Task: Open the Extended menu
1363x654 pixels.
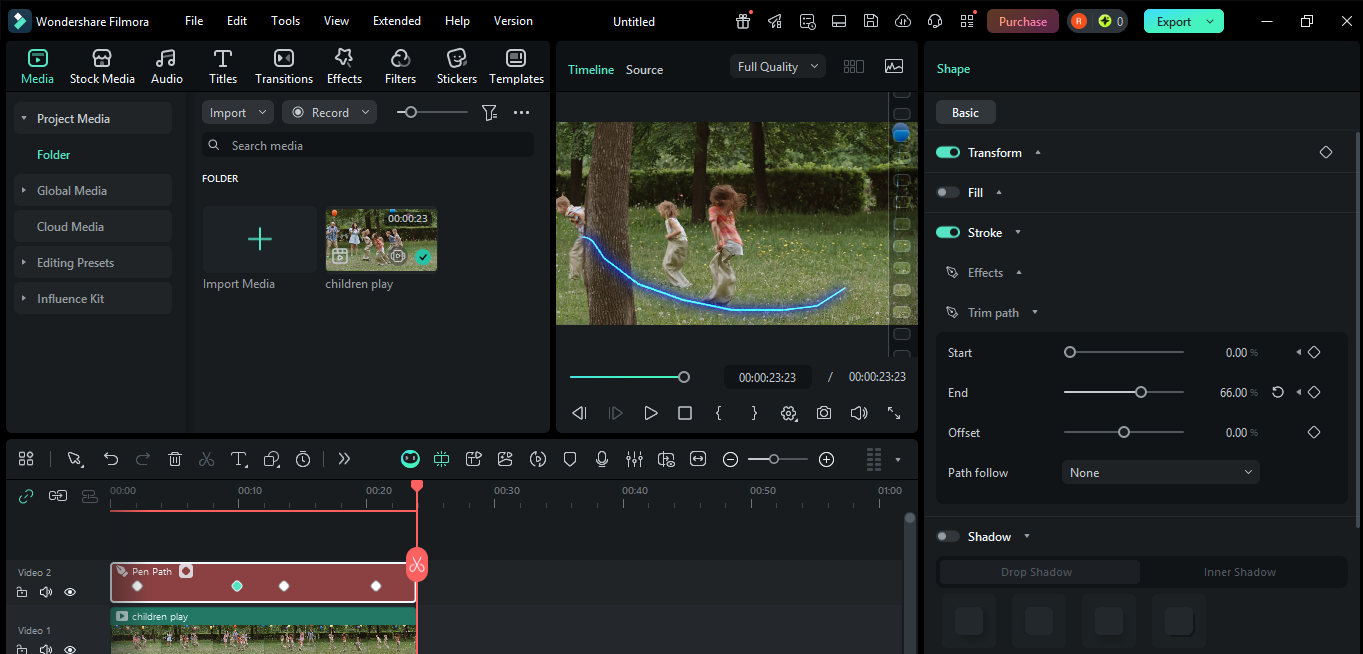Action: 396,21
